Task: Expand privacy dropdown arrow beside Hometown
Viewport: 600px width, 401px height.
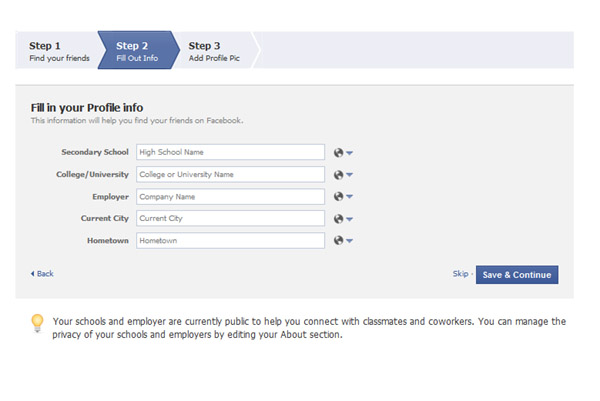Action: [x=349, y=241]
